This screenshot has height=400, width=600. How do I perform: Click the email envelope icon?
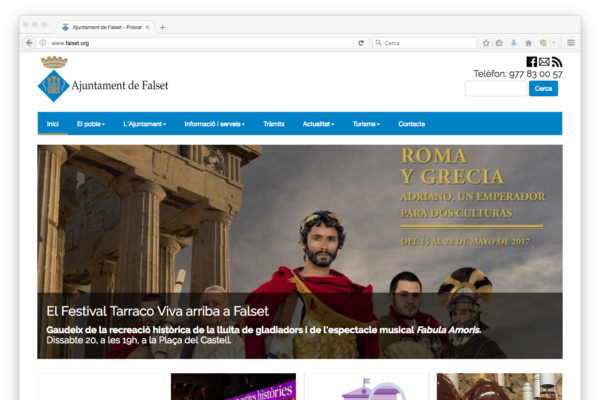544,62
